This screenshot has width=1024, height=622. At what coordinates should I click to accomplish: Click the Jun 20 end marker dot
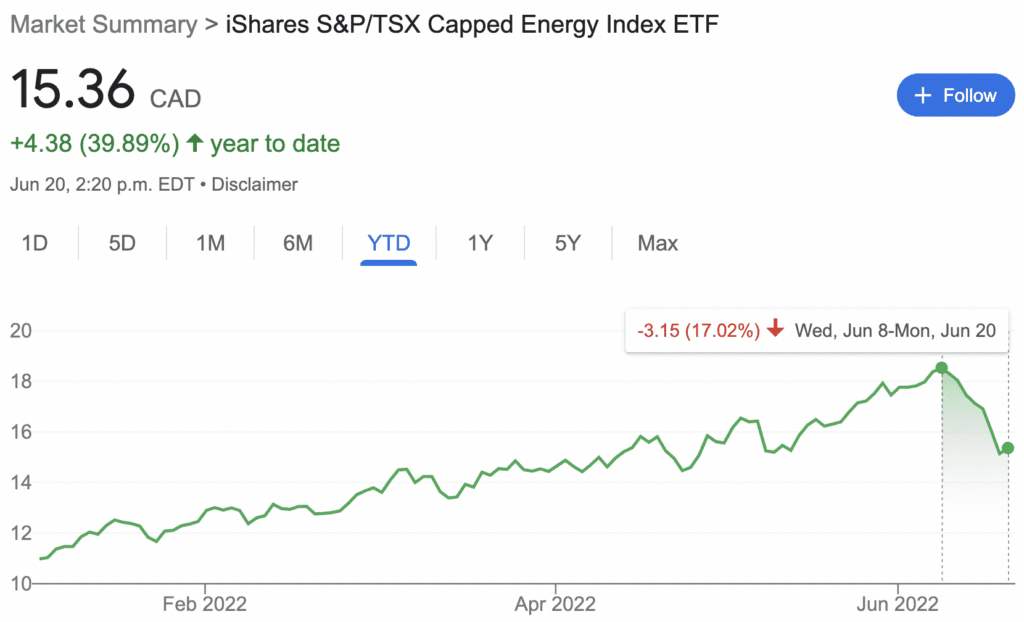pos(1008,448)
